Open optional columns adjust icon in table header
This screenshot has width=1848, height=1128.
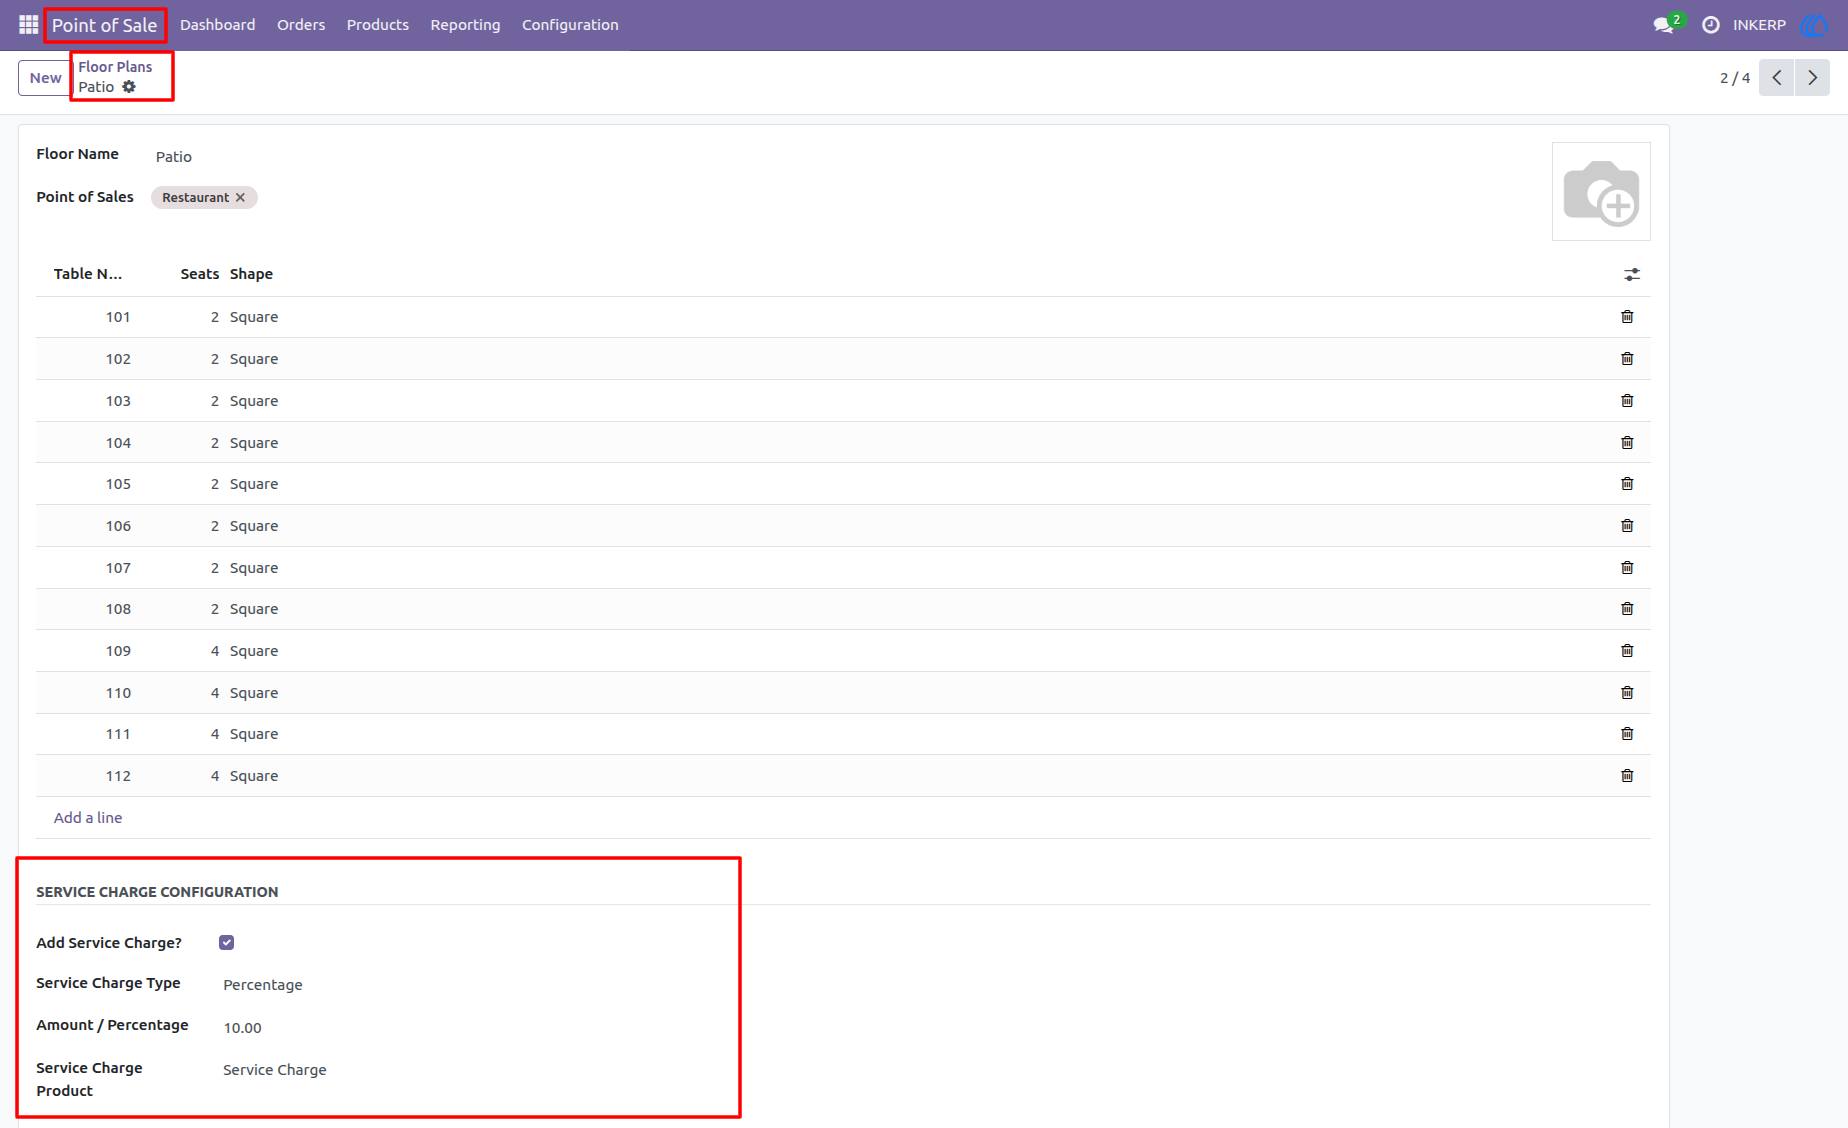[1632, 274]
